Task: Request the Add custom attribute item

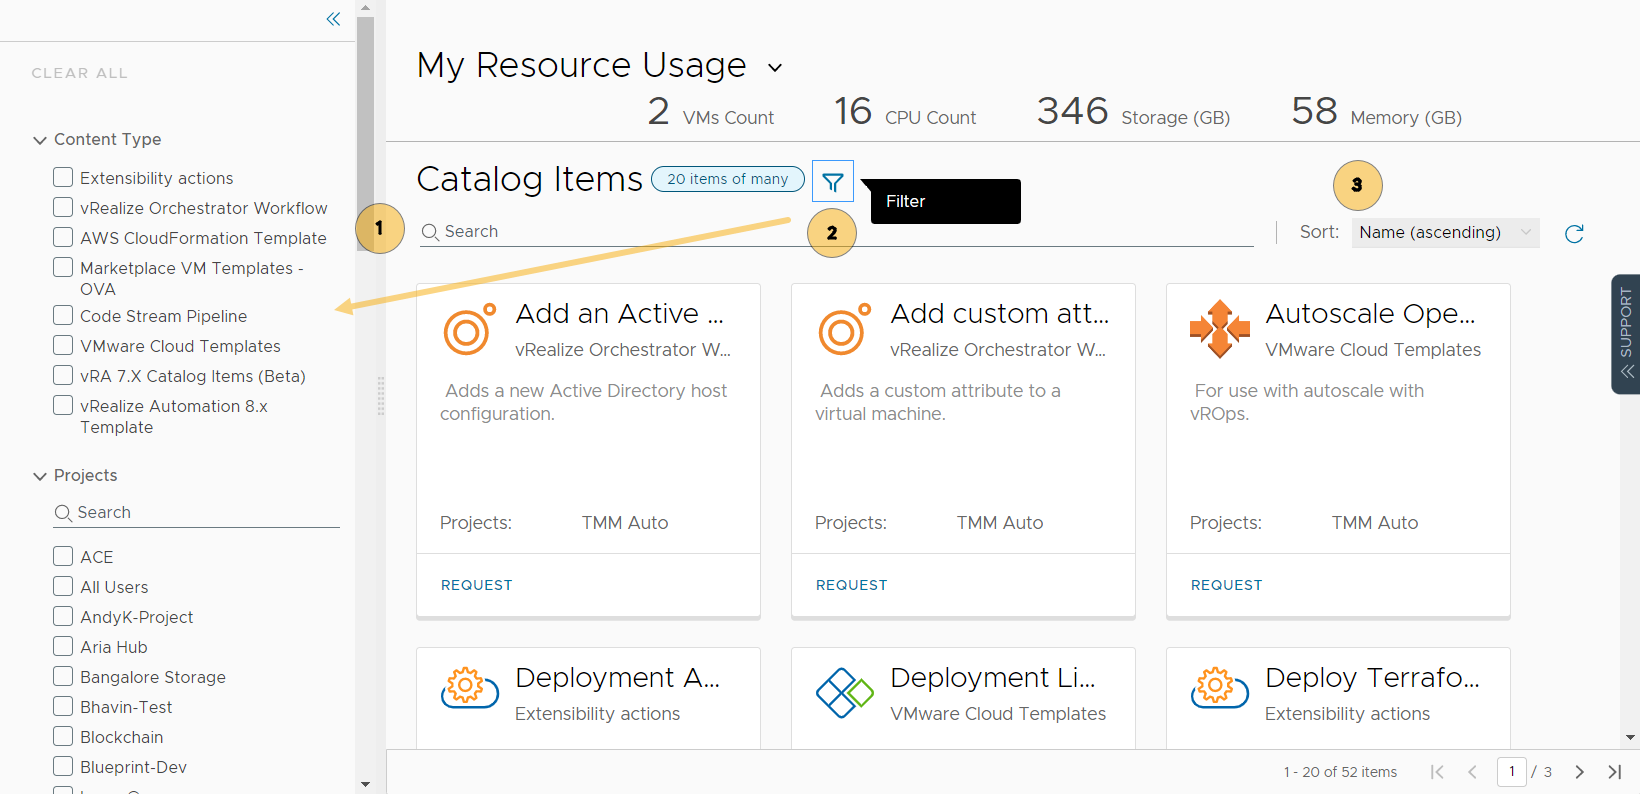Action: pos(851,585)
